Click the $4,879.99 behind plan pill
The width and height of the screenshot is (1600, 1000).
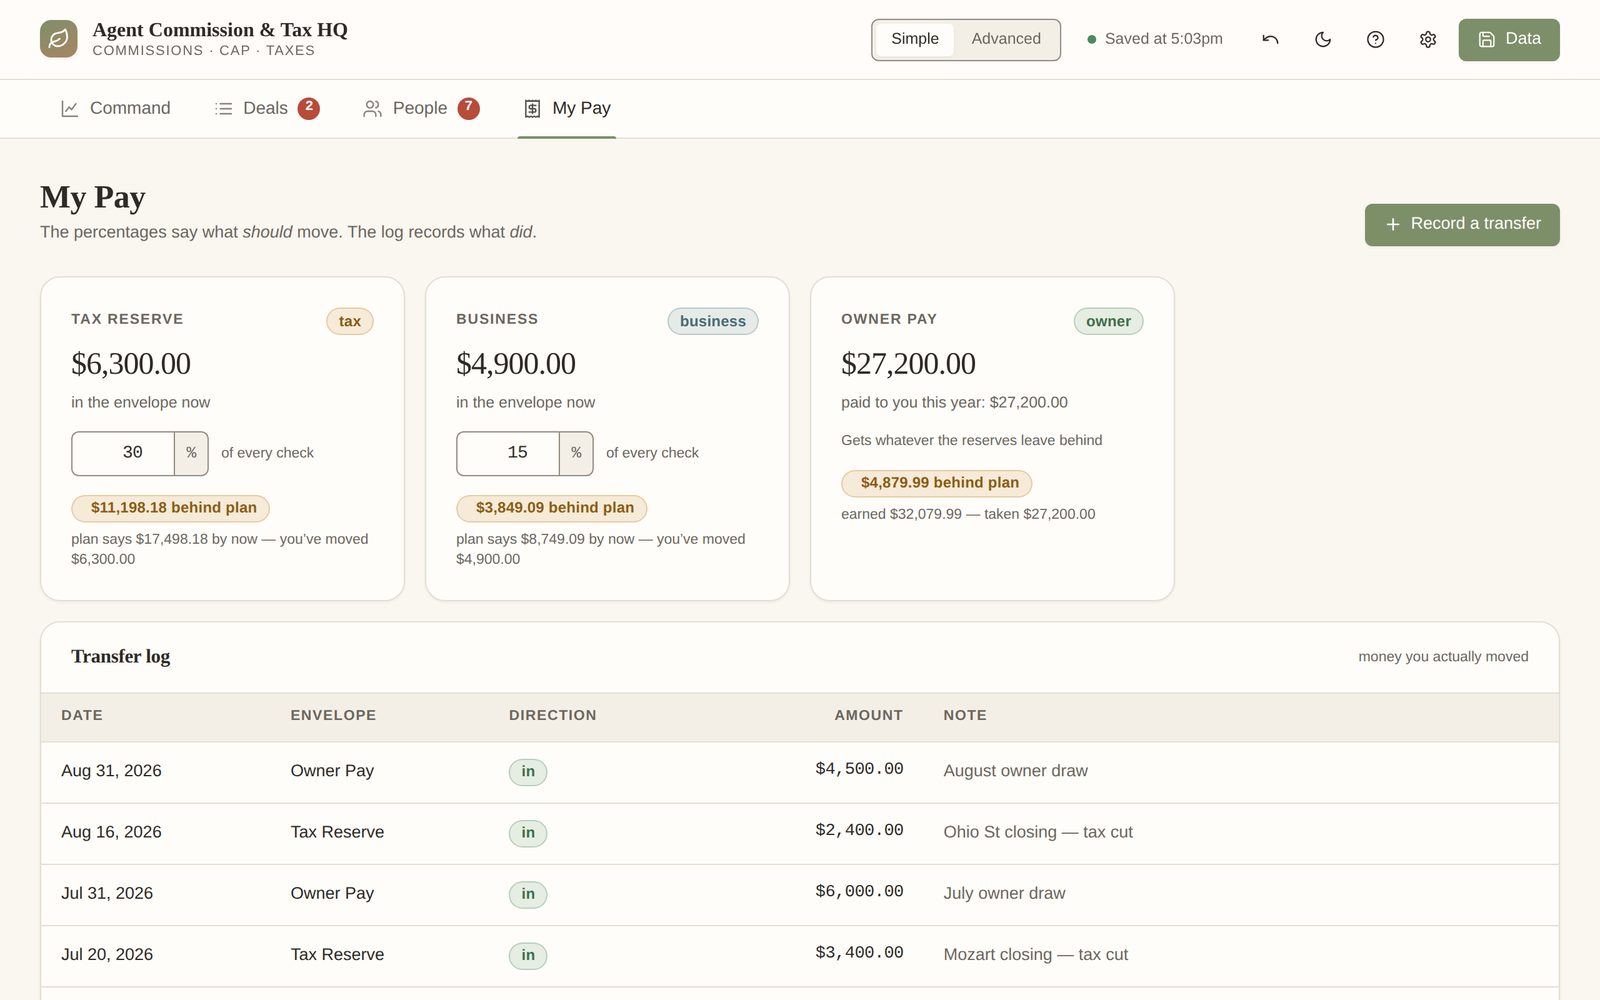[x=937, y=483]
